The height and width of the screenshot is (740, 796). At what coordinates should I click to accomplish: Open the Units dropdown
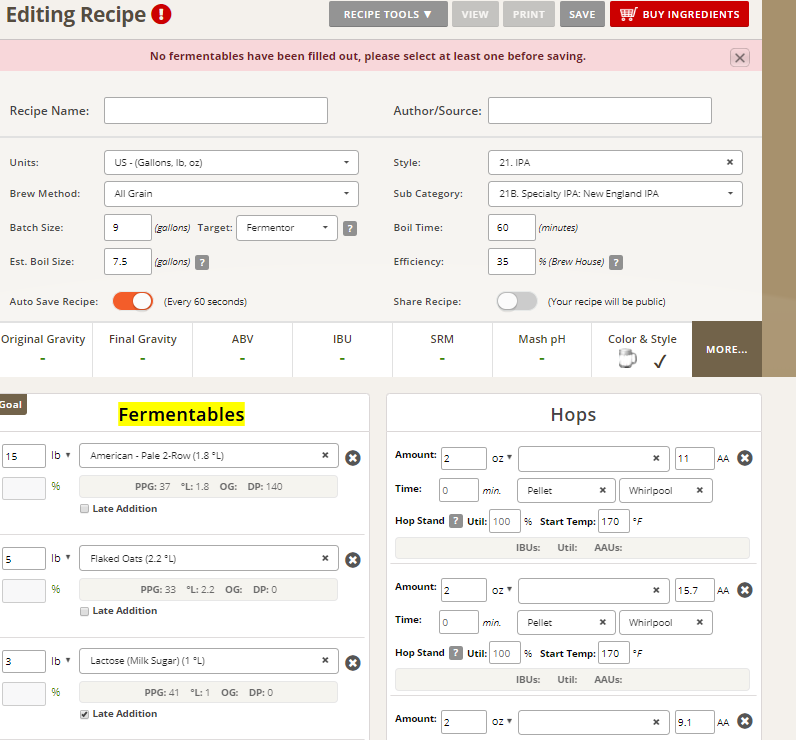coord(231,162)
